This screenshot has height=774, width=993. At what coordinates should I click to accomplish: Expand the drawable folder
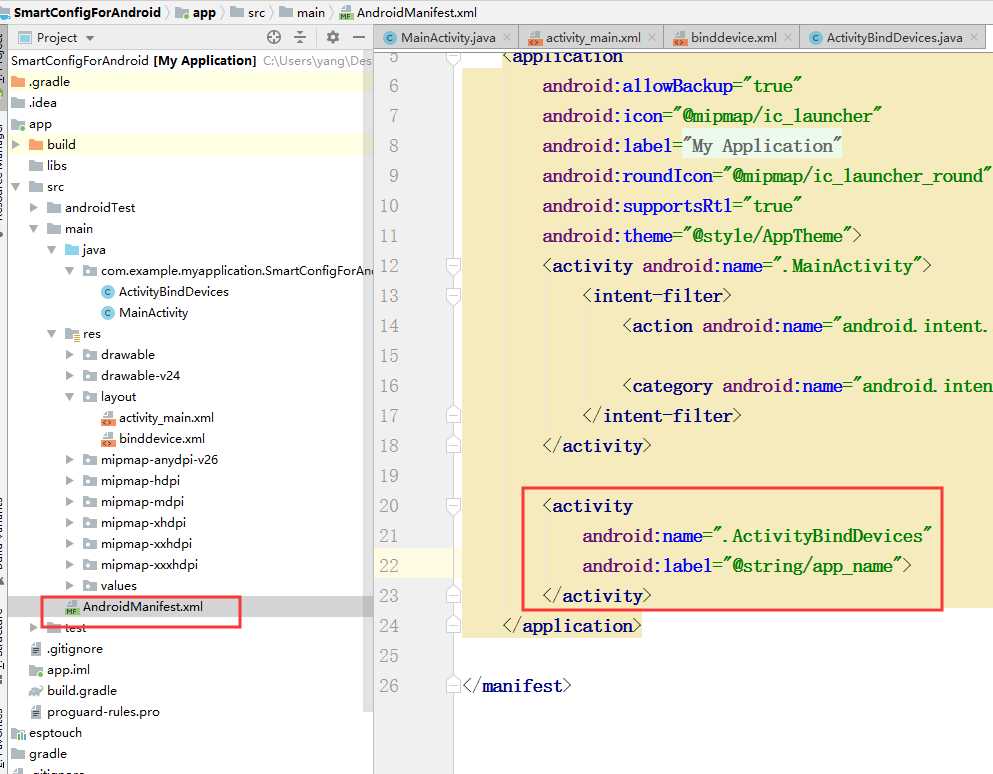pos(70,354)
